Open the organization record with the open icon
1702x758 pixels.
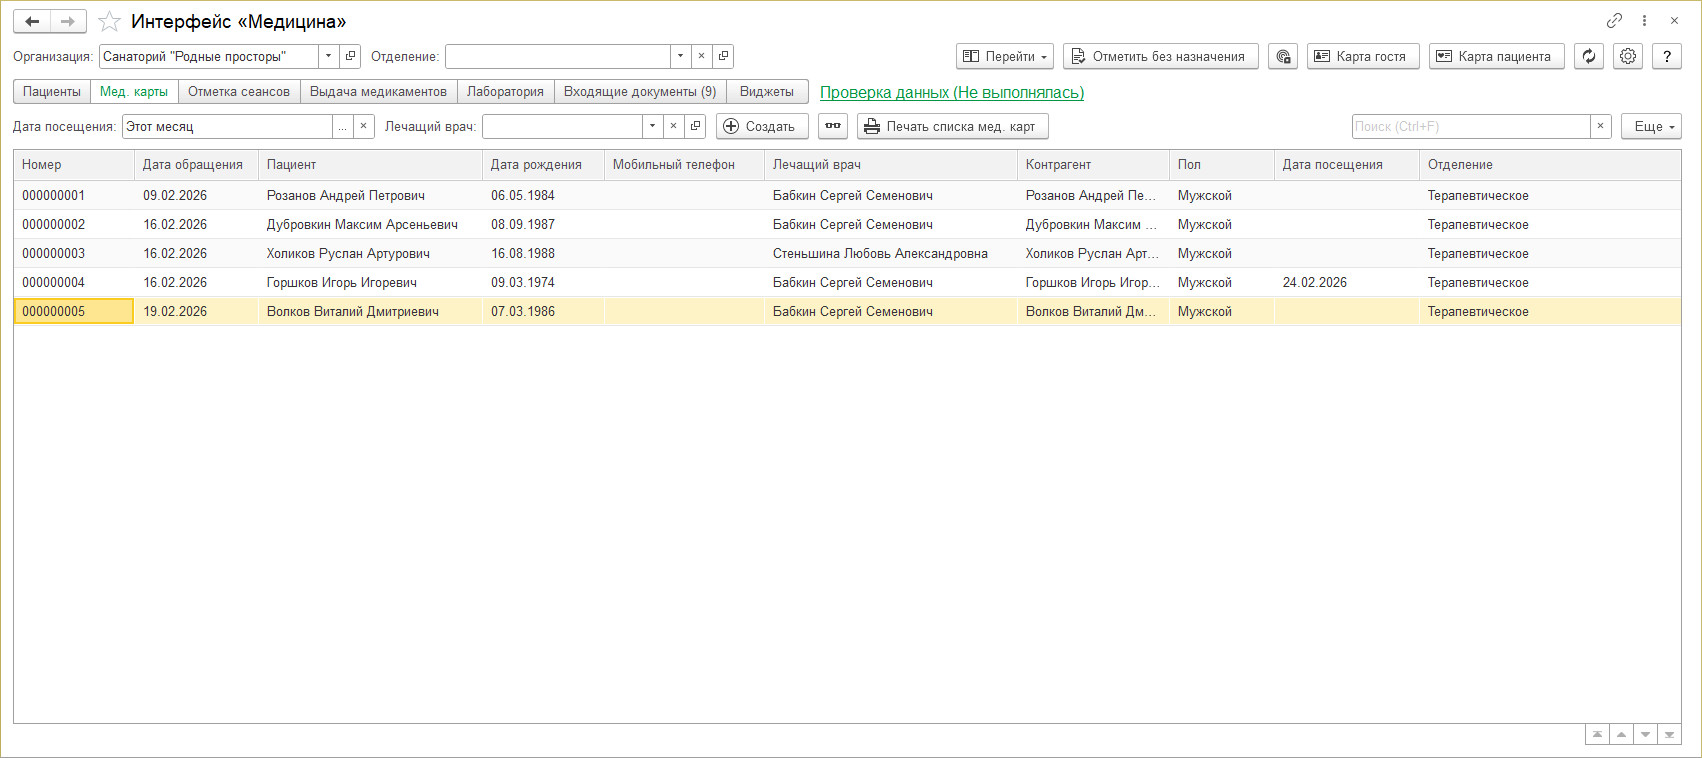[x=350, y=57]
